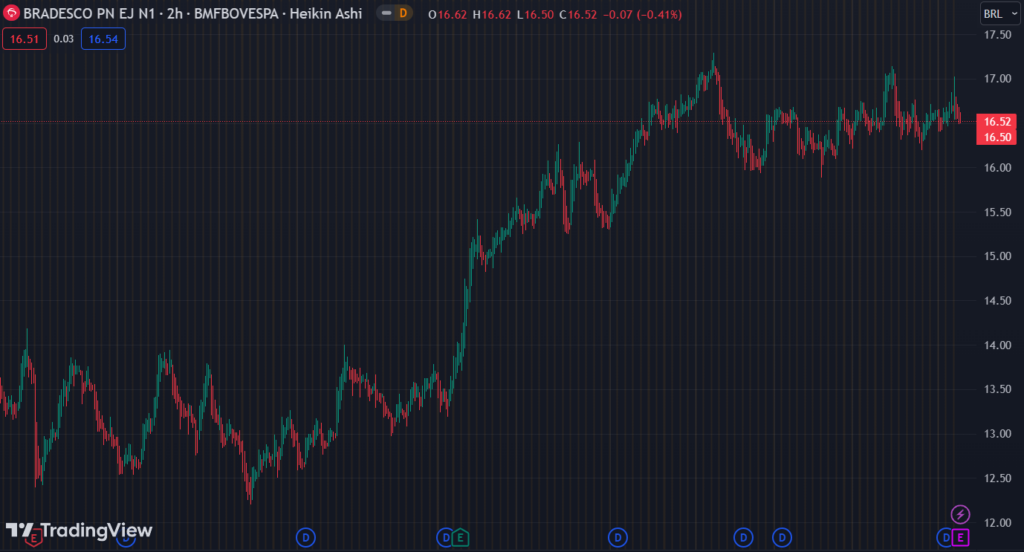Click the close value C16.52
This screenshot has height=552, width=1024.
578,14
